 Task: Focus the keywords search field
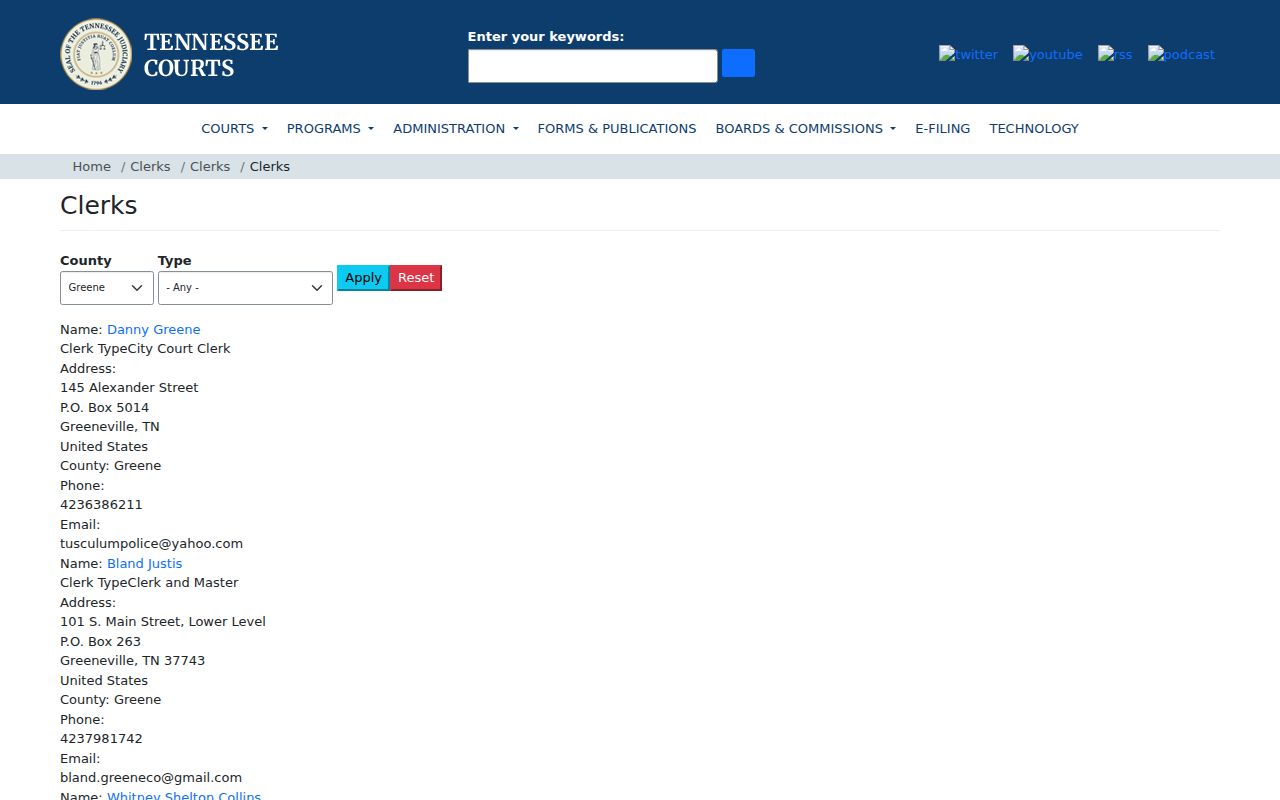(593, 66)
